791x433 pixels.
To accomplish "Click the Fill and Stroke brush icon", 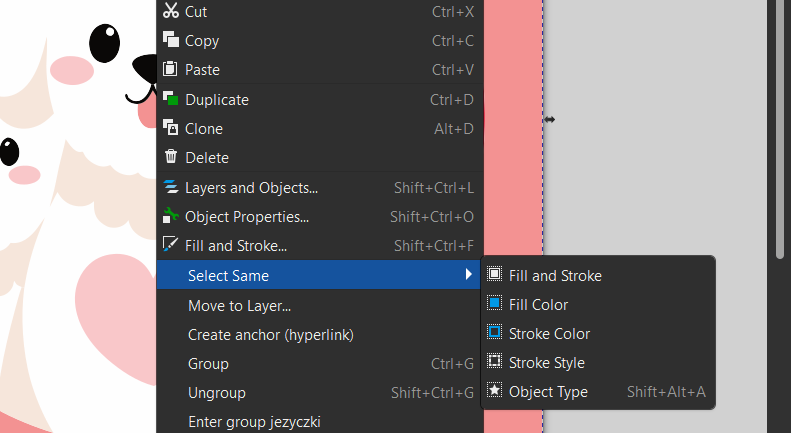I will pyautogui.click(x=171, y=245).
